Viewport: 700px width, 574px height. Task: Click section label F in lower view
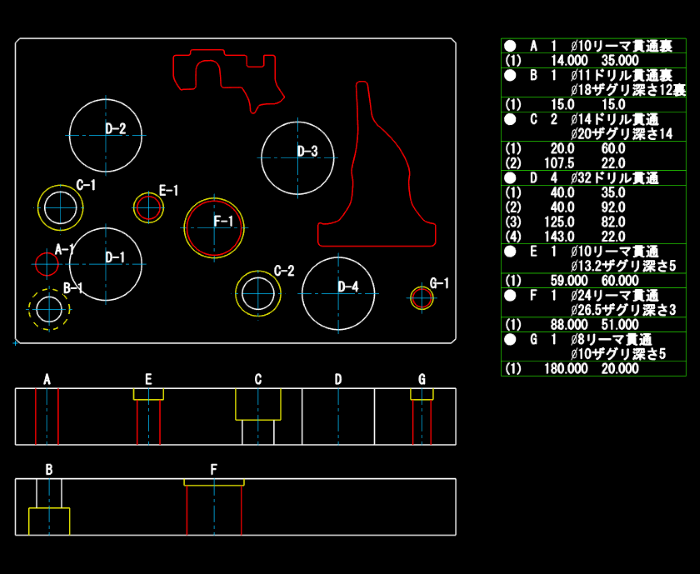point(214,470)
